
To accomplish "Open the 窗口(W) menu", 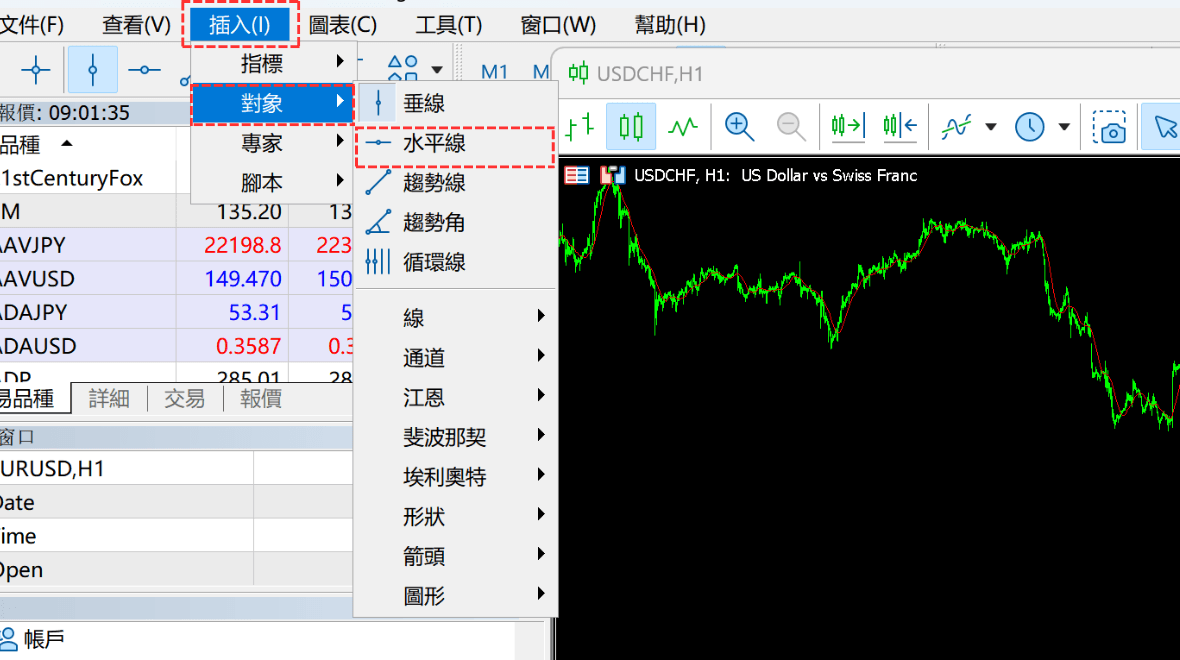I will (x=558, y=25).
